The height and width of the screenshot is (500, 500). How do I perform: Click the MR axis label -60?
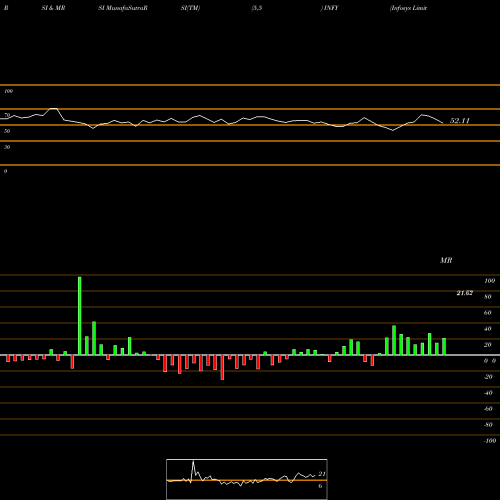[488, 409]
